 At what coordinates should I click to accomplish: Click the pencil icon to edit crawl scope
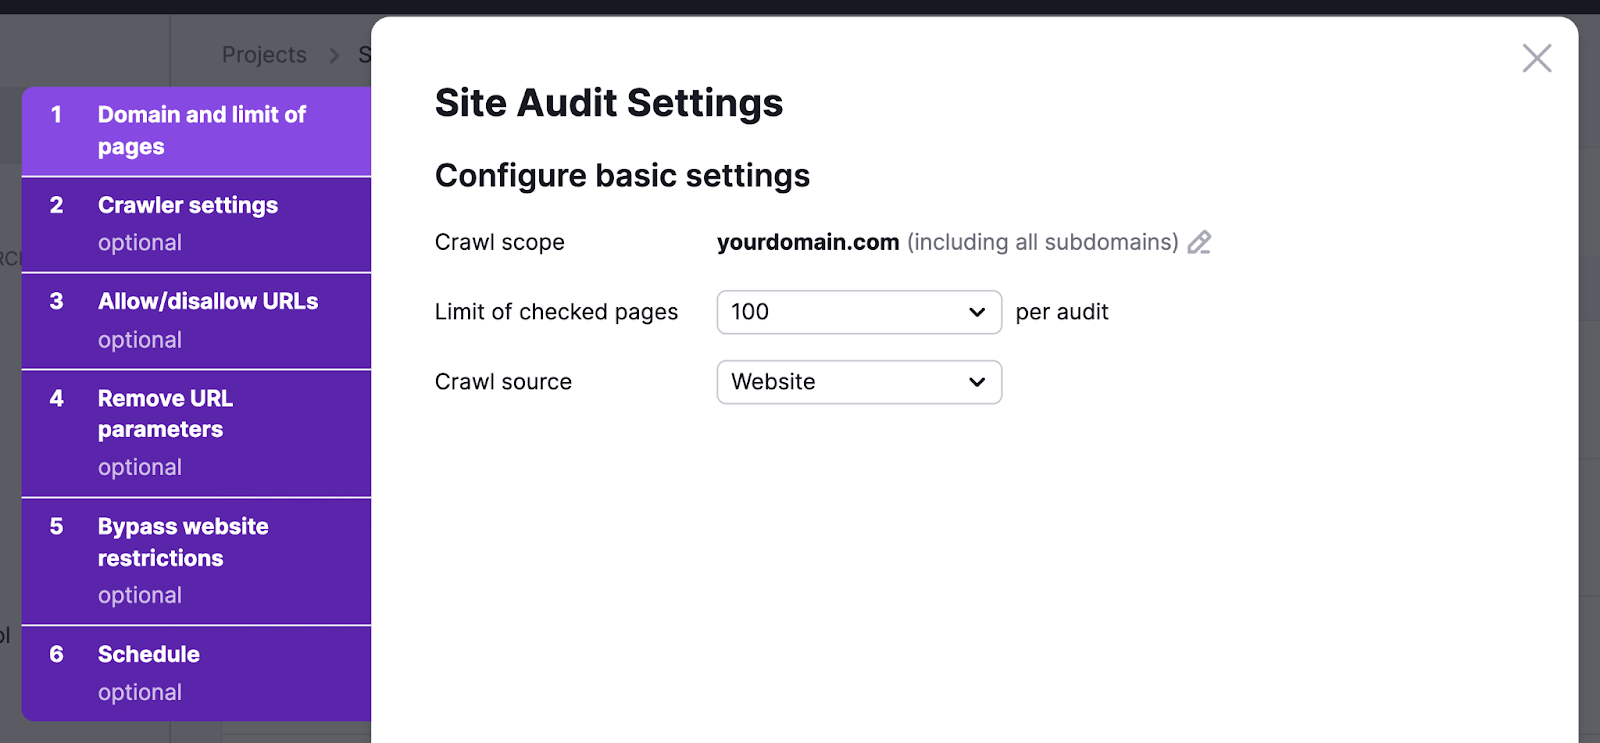pos(1199,243)
